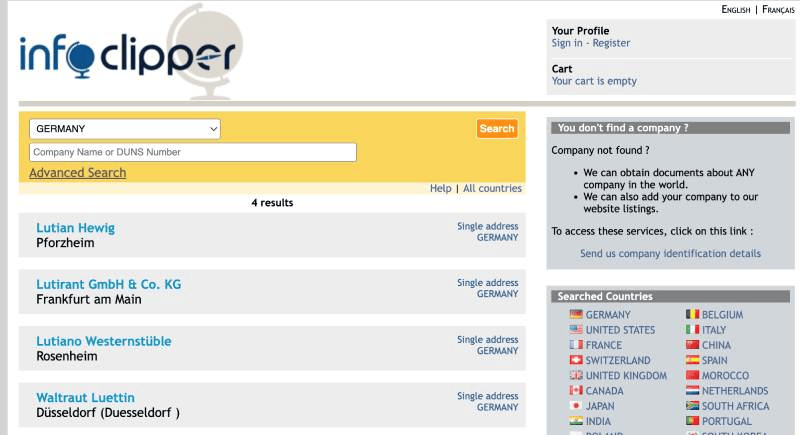Switch language to Français

coord(778,10)
